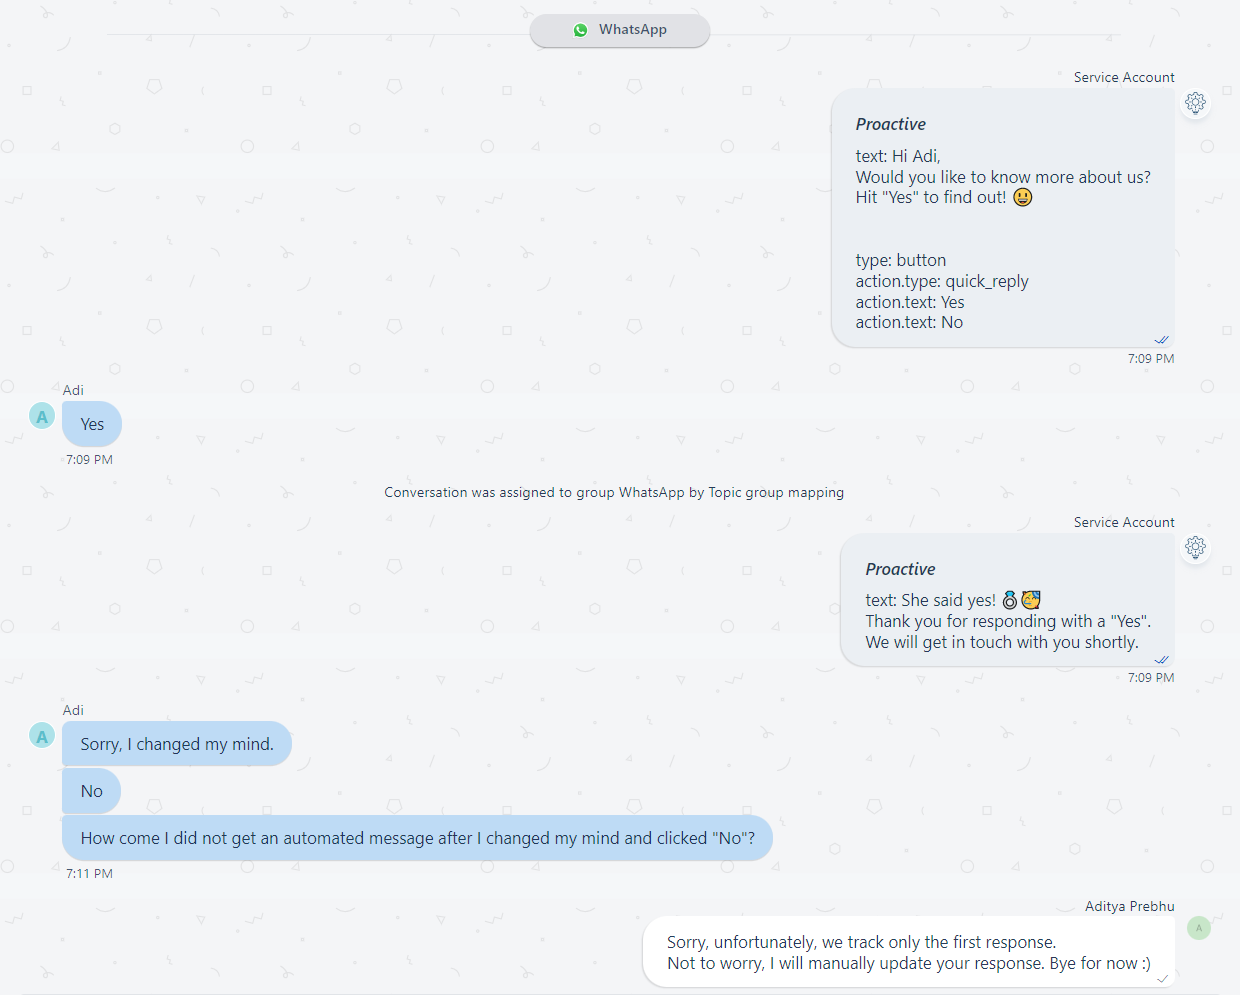Click the automated message question bubble
Viewport: 1240px width, 995px height.
417,838
